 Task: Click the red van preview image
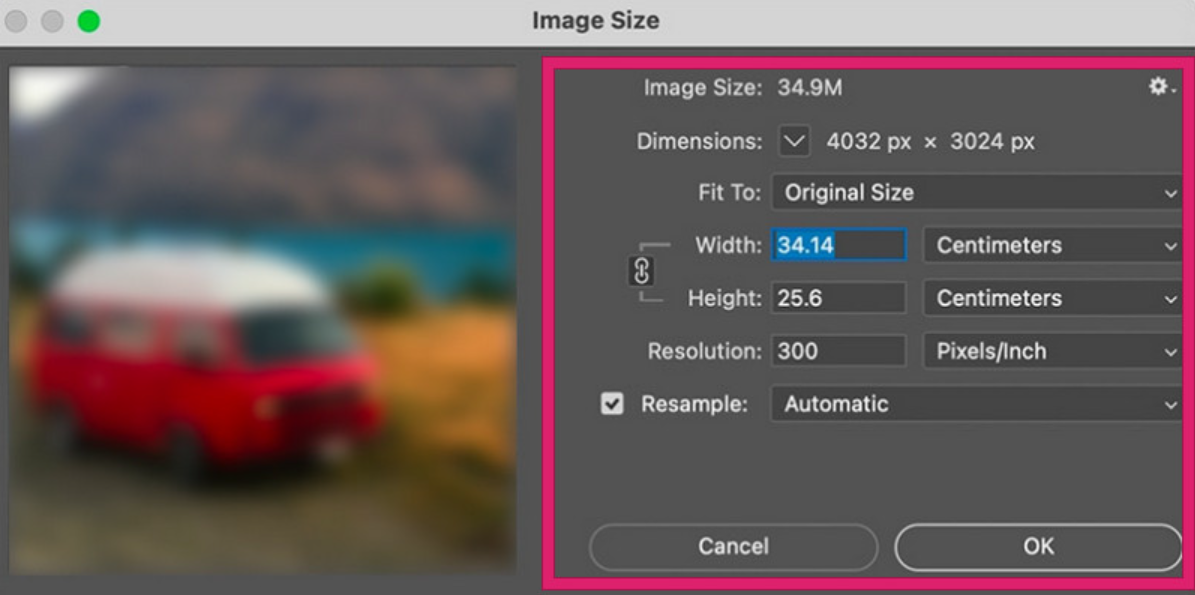(x=263, y=320)
